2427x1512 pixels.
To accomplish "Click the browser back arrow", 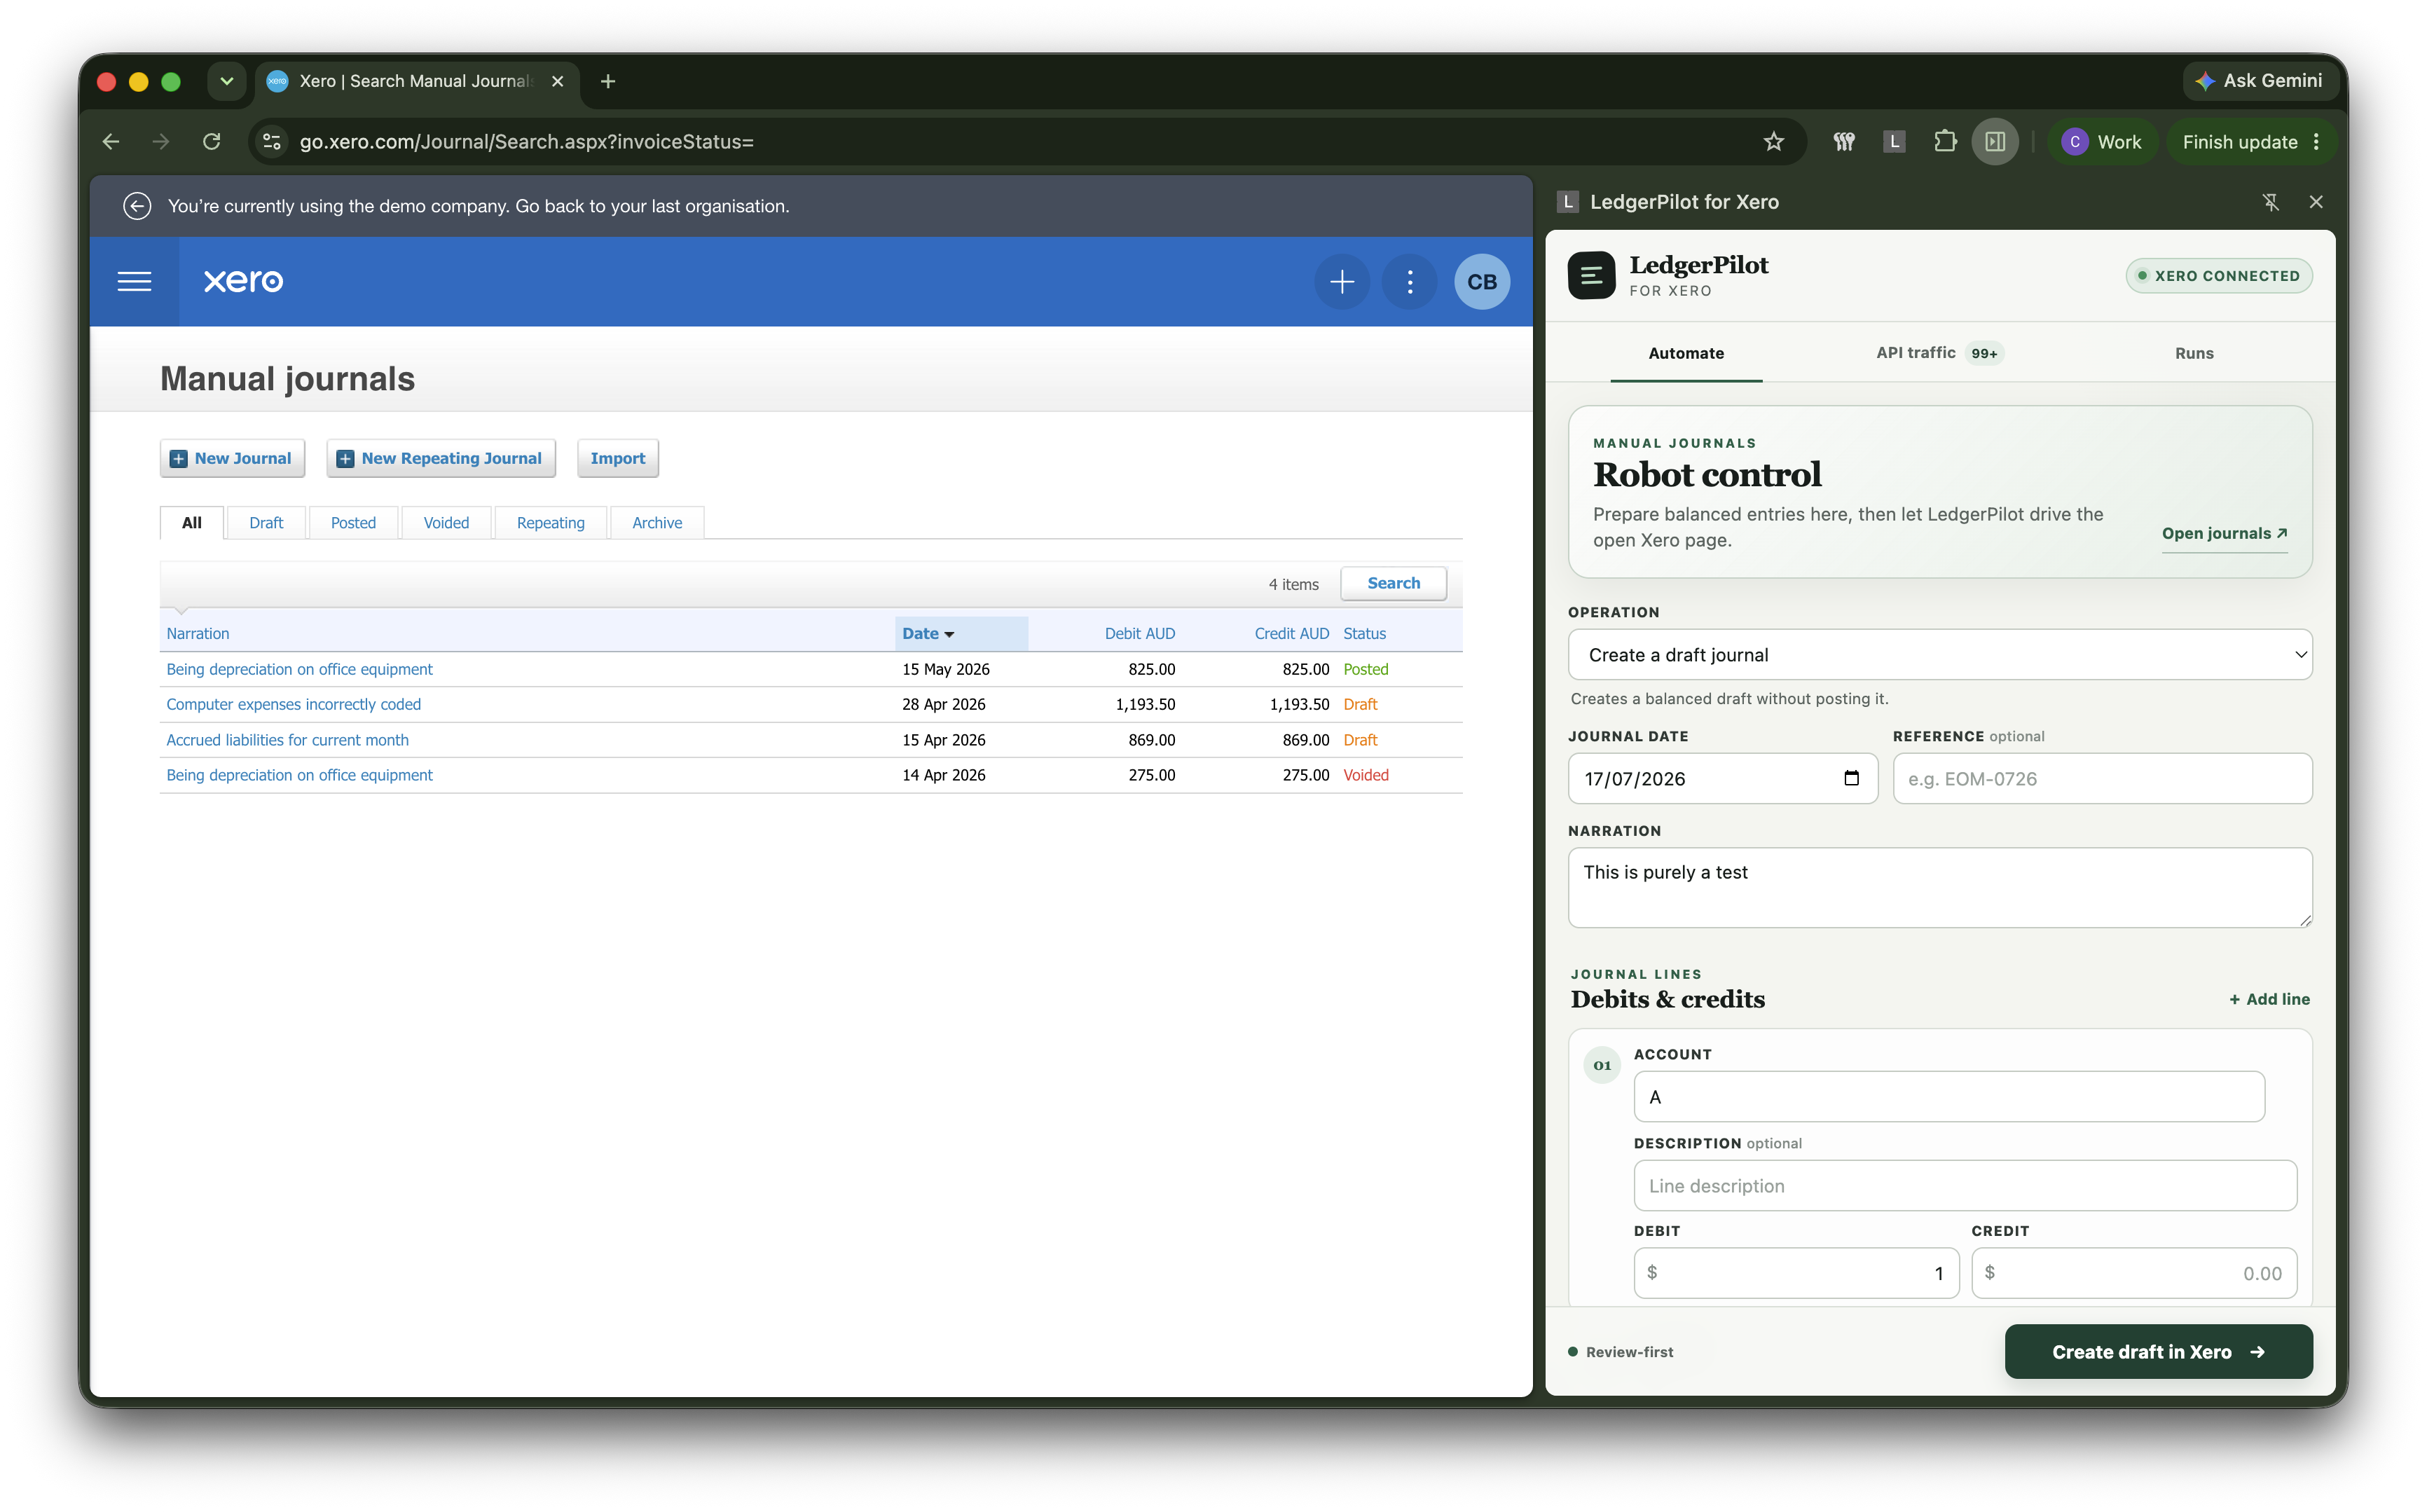I will (111, 142).
